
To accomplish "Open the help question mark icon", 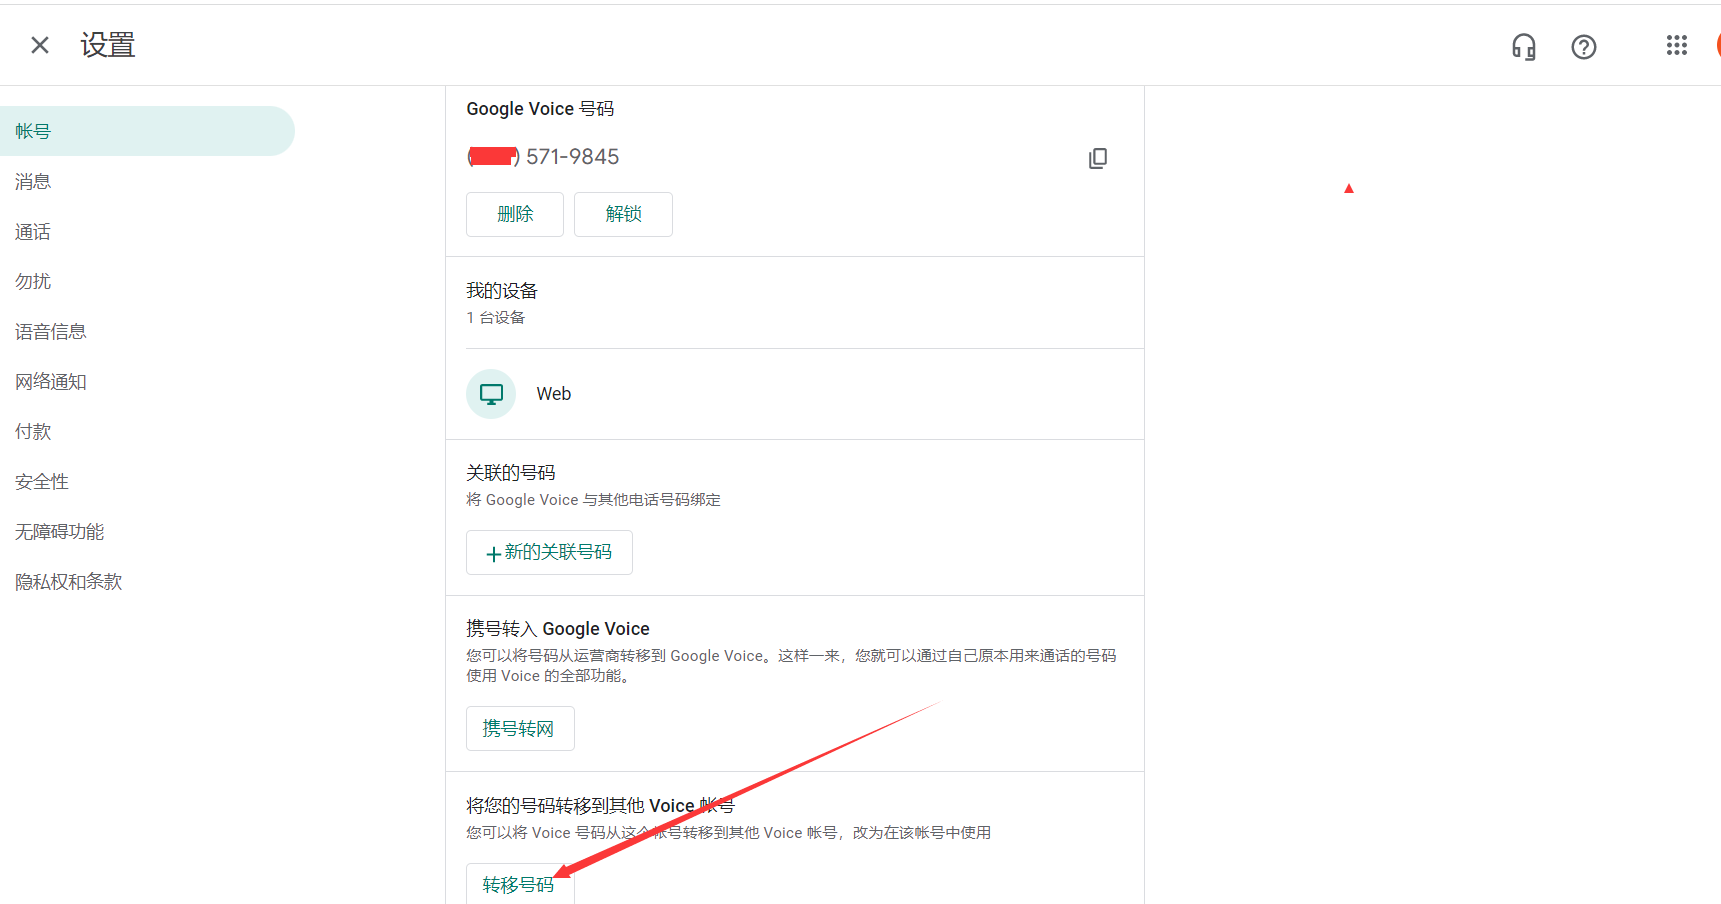I will tap(1584, 47).
